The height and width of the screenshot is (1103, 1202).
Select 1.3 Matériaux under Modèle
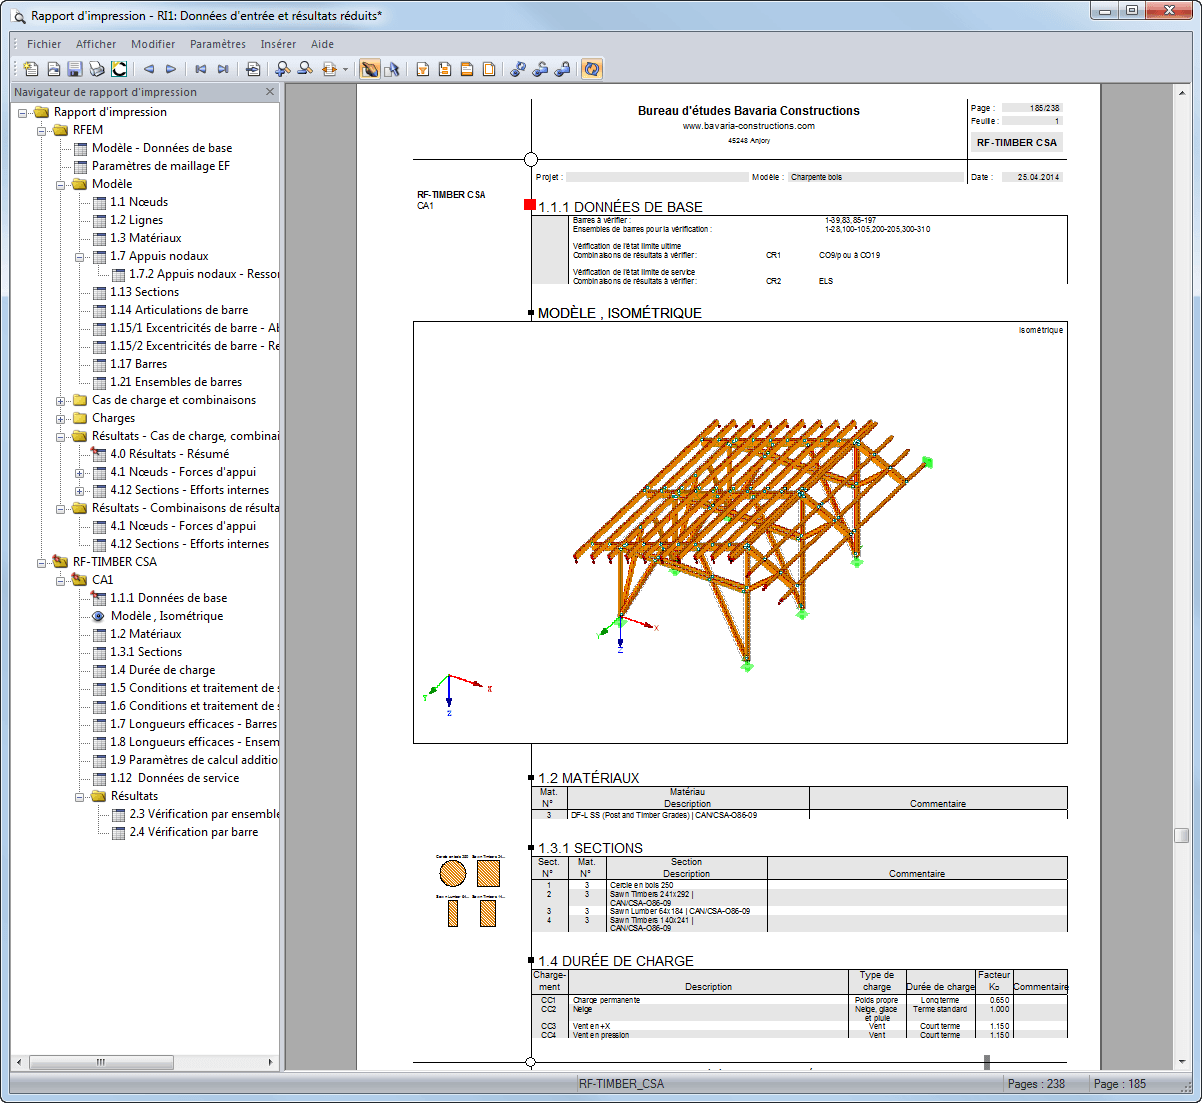click(146, 238)
